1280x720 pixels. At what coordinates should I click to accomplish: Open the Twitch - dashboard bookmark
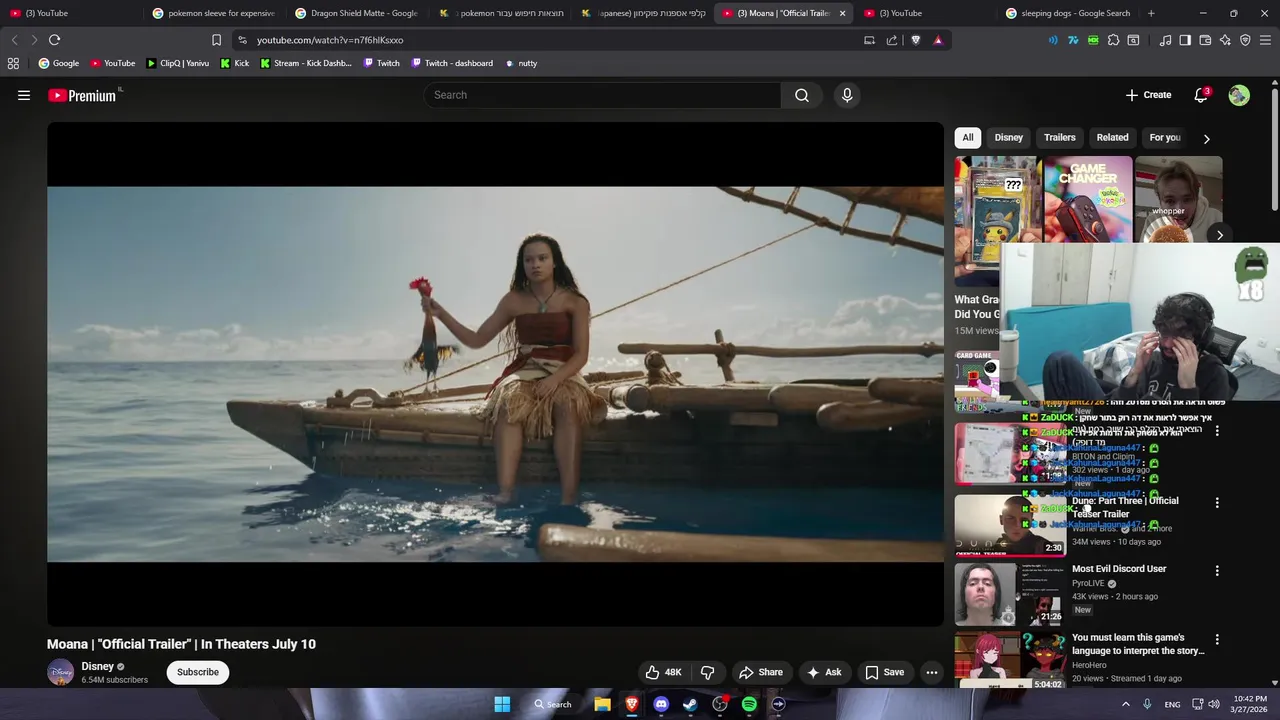[451, 63]
